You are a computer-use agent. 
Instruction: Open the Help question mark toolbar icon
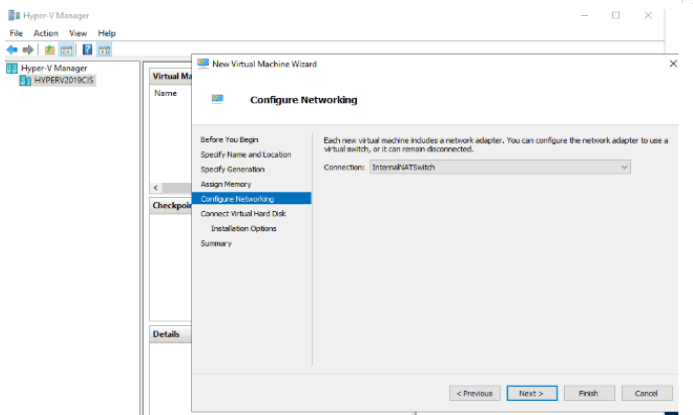(x=88, y=50)
